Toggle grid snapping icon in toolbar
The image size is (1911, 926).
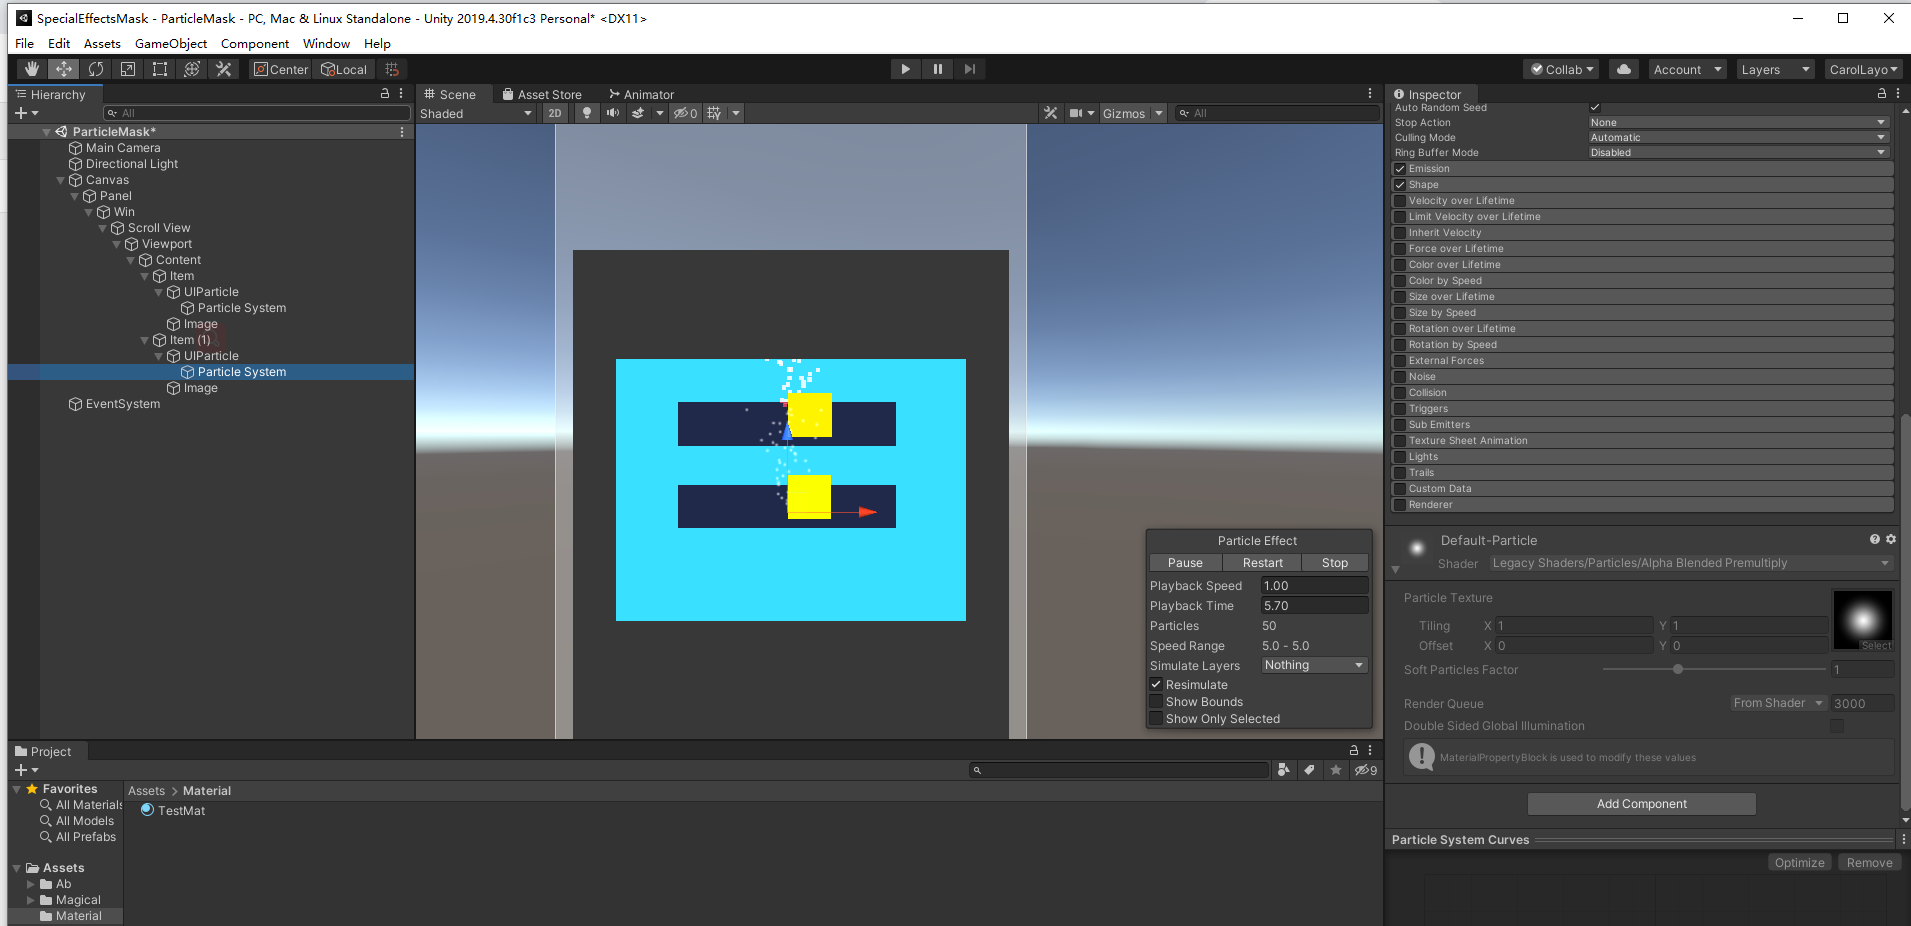tap(392, 69)
